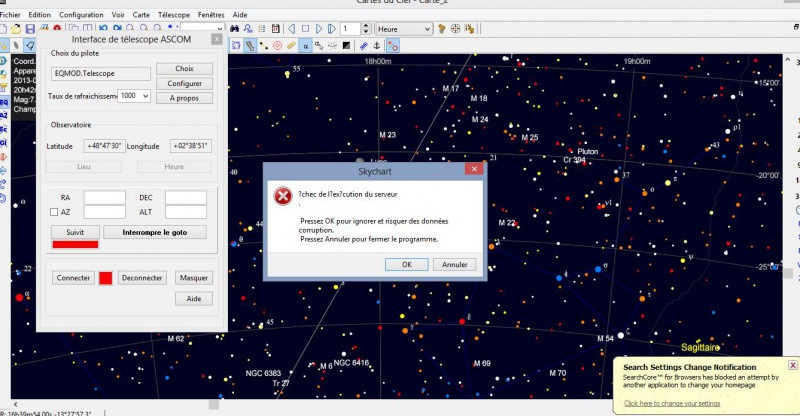Viewport: 800px width, 416px height.
Task: Save the chart with the floppy disk icon
Action: 30,29
